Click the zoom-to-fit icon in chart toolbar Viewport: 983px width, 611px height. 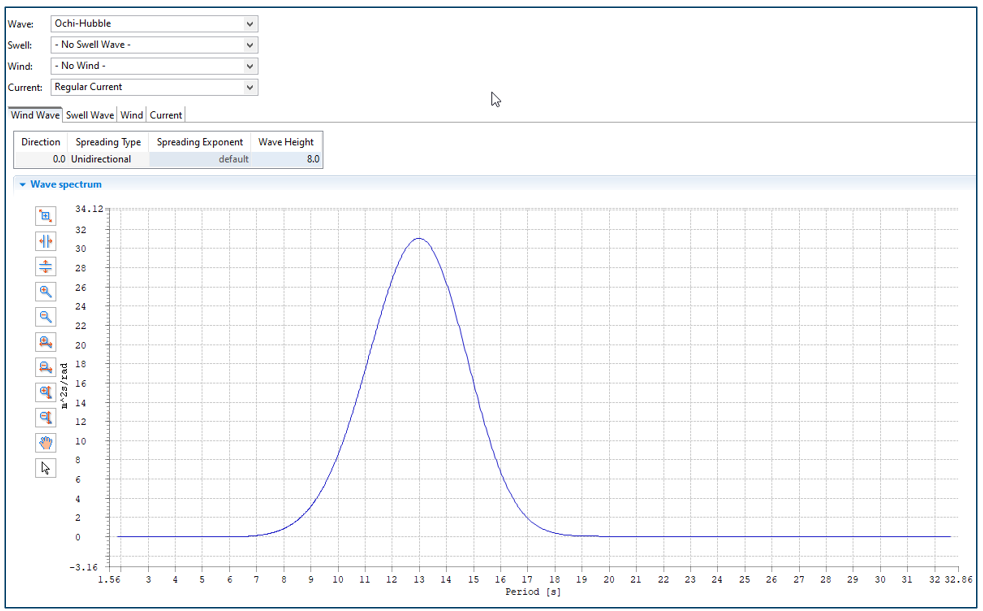click(x=45, y=216)
